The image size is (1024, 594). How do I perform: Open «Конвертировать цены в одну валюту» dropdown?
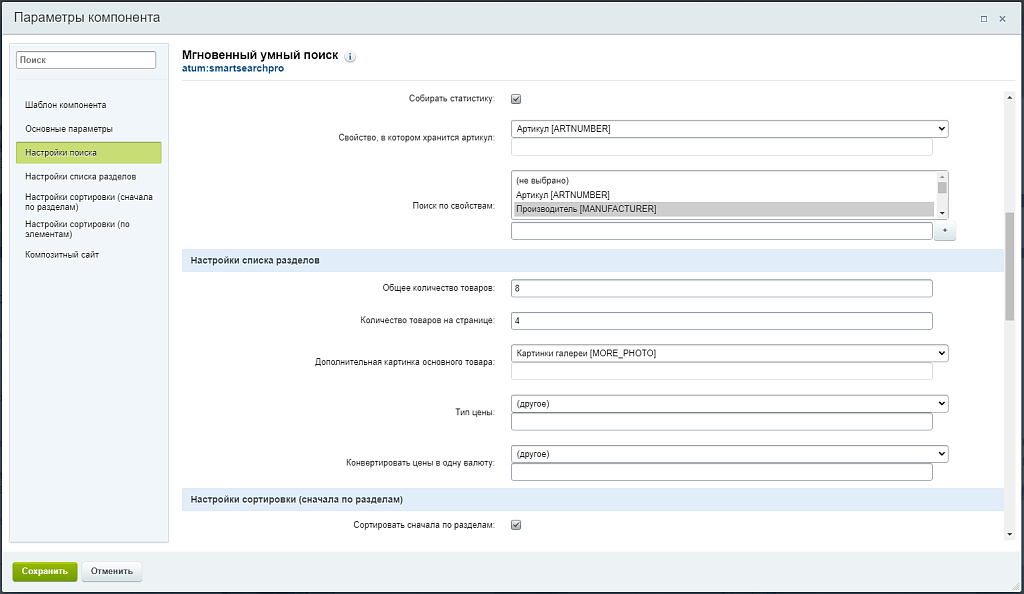point(729,454)
